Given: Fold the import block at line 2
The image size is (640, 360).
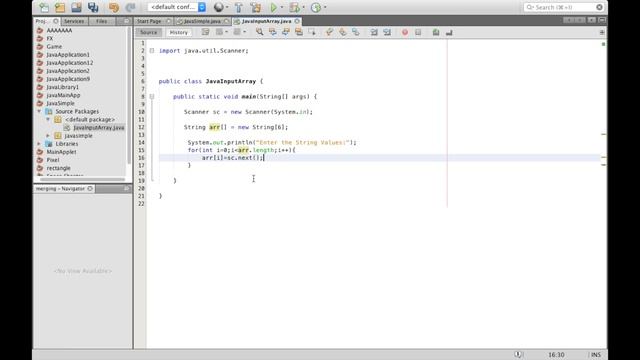Looking at the screenshot, I should (152, 51).
